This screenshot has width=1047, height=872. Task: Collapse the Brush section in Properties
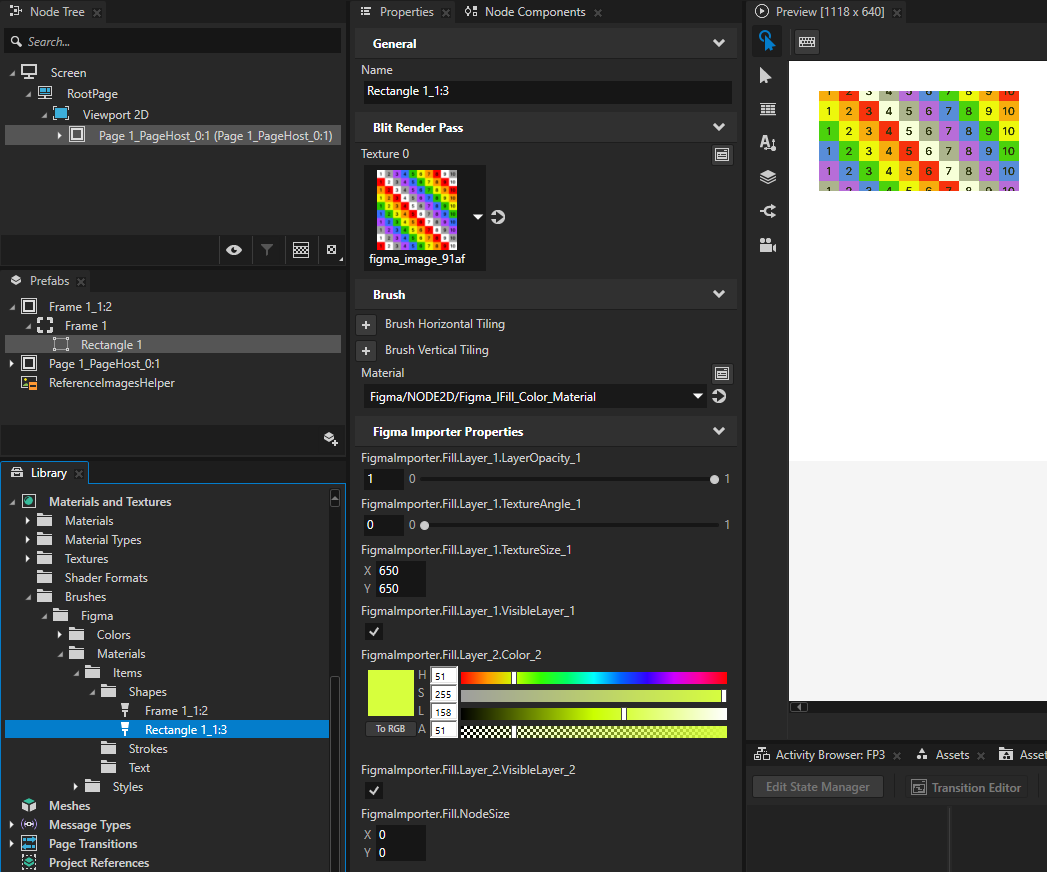tap(718, 294)
